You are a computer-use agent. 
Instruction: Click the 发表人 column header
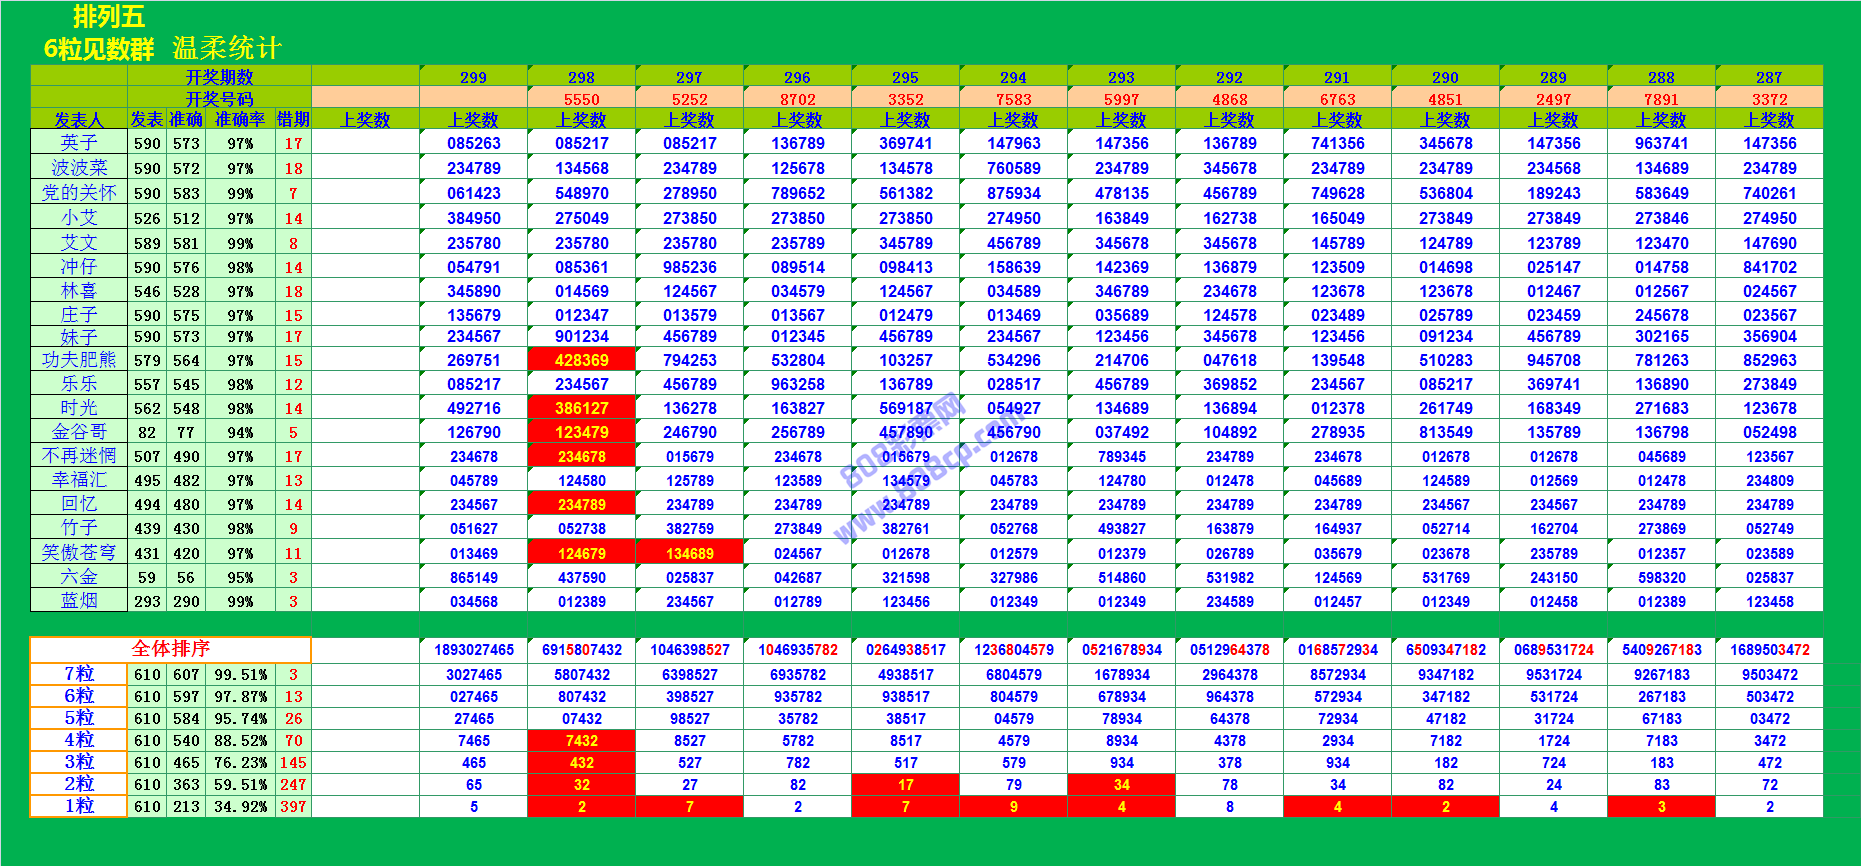coord(79,120)
